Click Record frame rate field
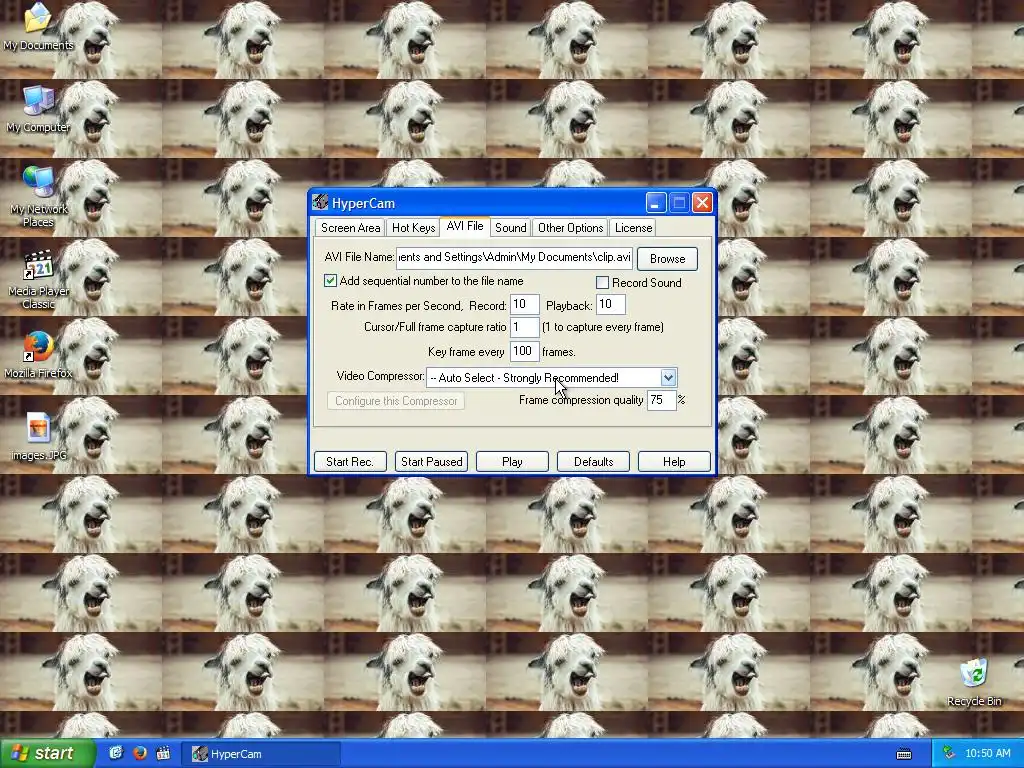 tap(524, 304)
